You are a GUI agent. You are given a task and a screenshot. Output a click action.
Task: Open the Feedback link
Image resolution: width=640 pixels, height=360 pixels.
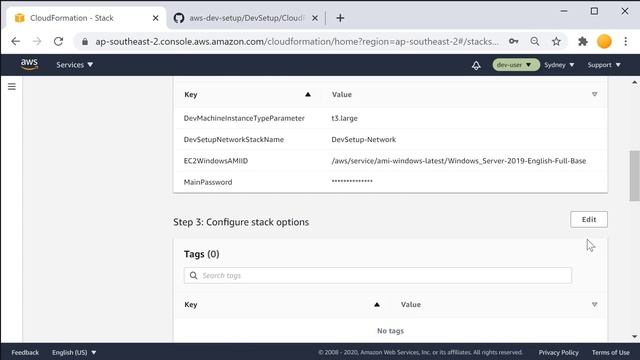(x=25, y=352)
